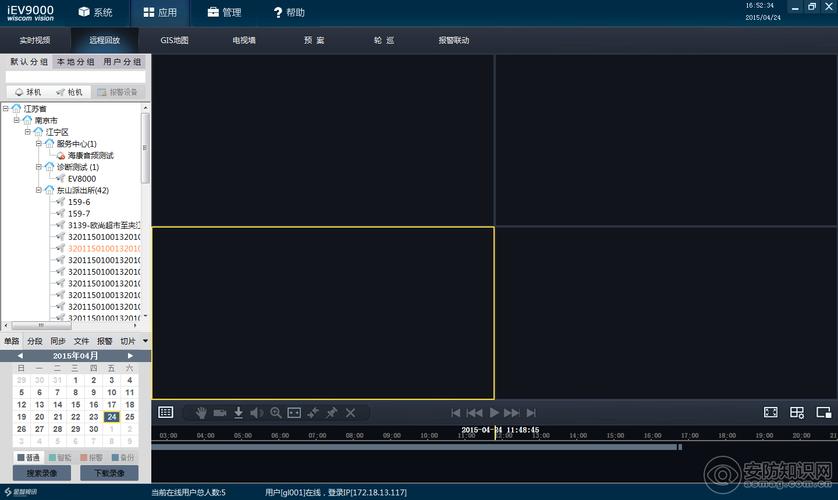
Task: Select the 分段 playback mode
Action: tap(35, 341)
